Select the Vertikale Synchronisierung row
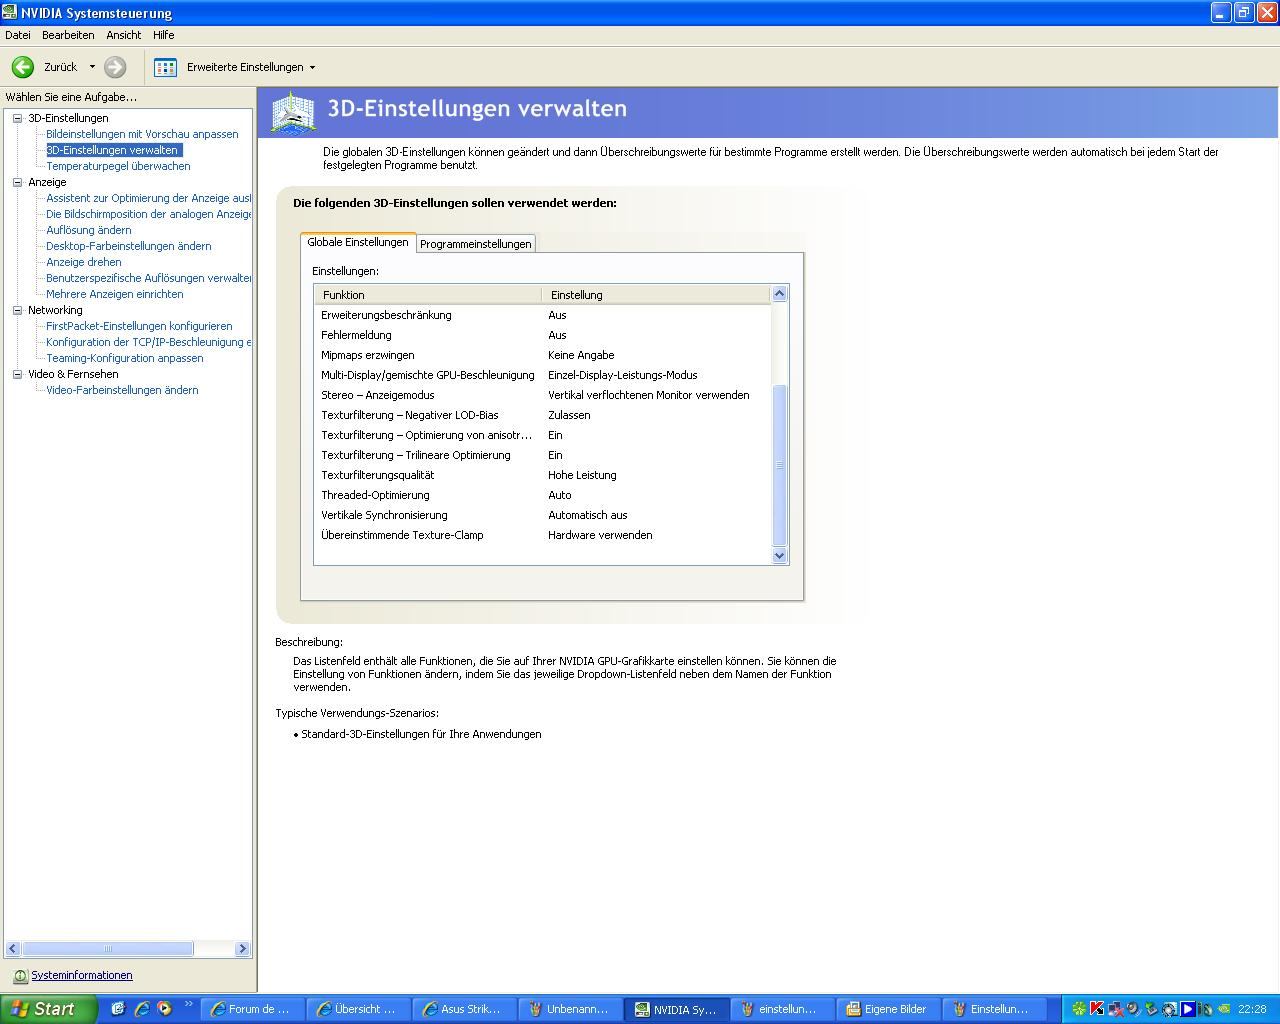The width and height of the screenshot is (1280, 1024). tap(543, 515)
